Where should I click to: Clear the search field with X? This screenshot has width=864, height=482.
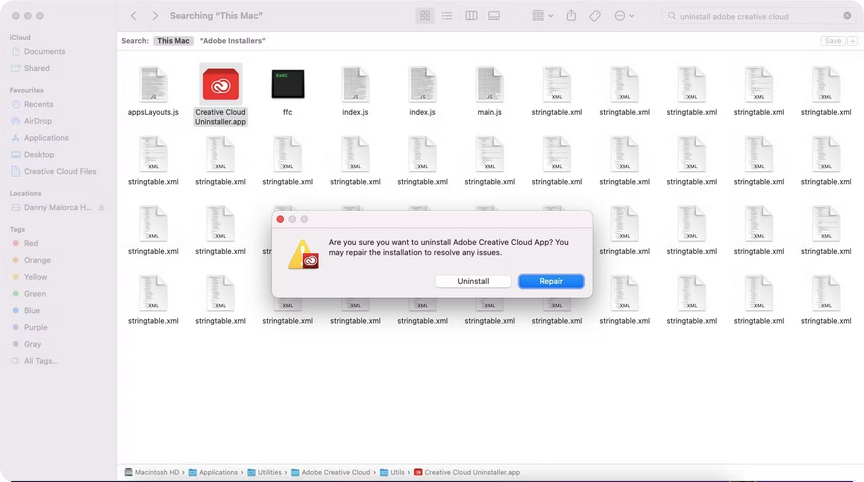(x=847, y=16)
